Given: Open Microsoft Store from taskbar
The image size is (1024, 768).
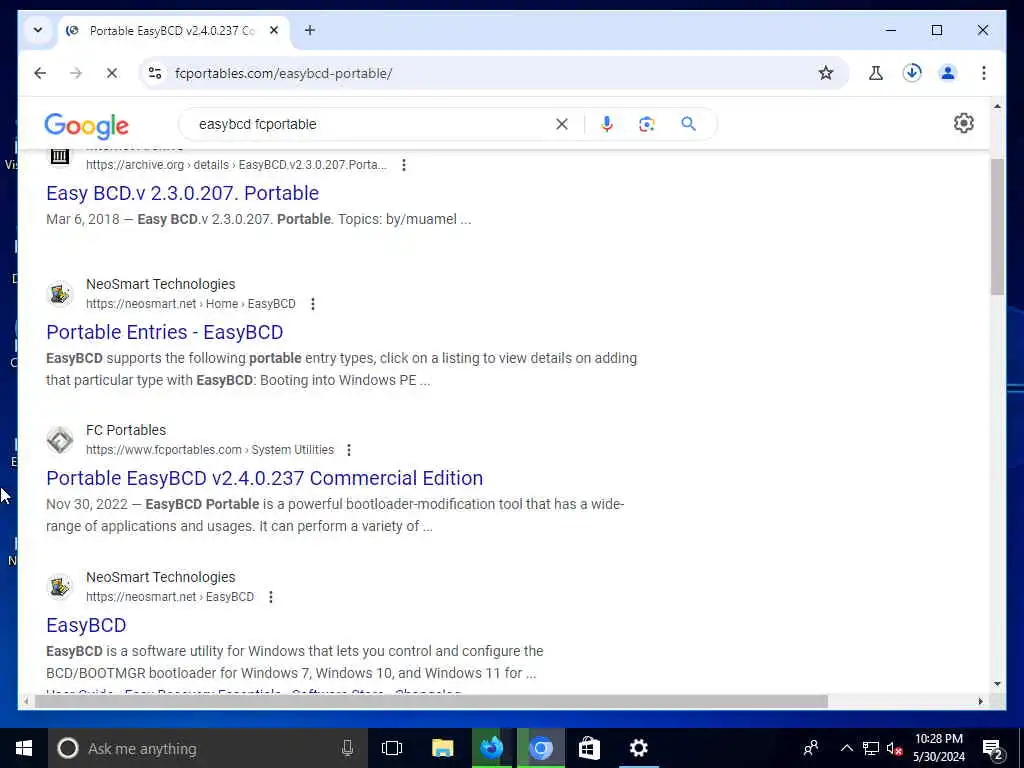Looking at the screenshot, I should 589,748.
